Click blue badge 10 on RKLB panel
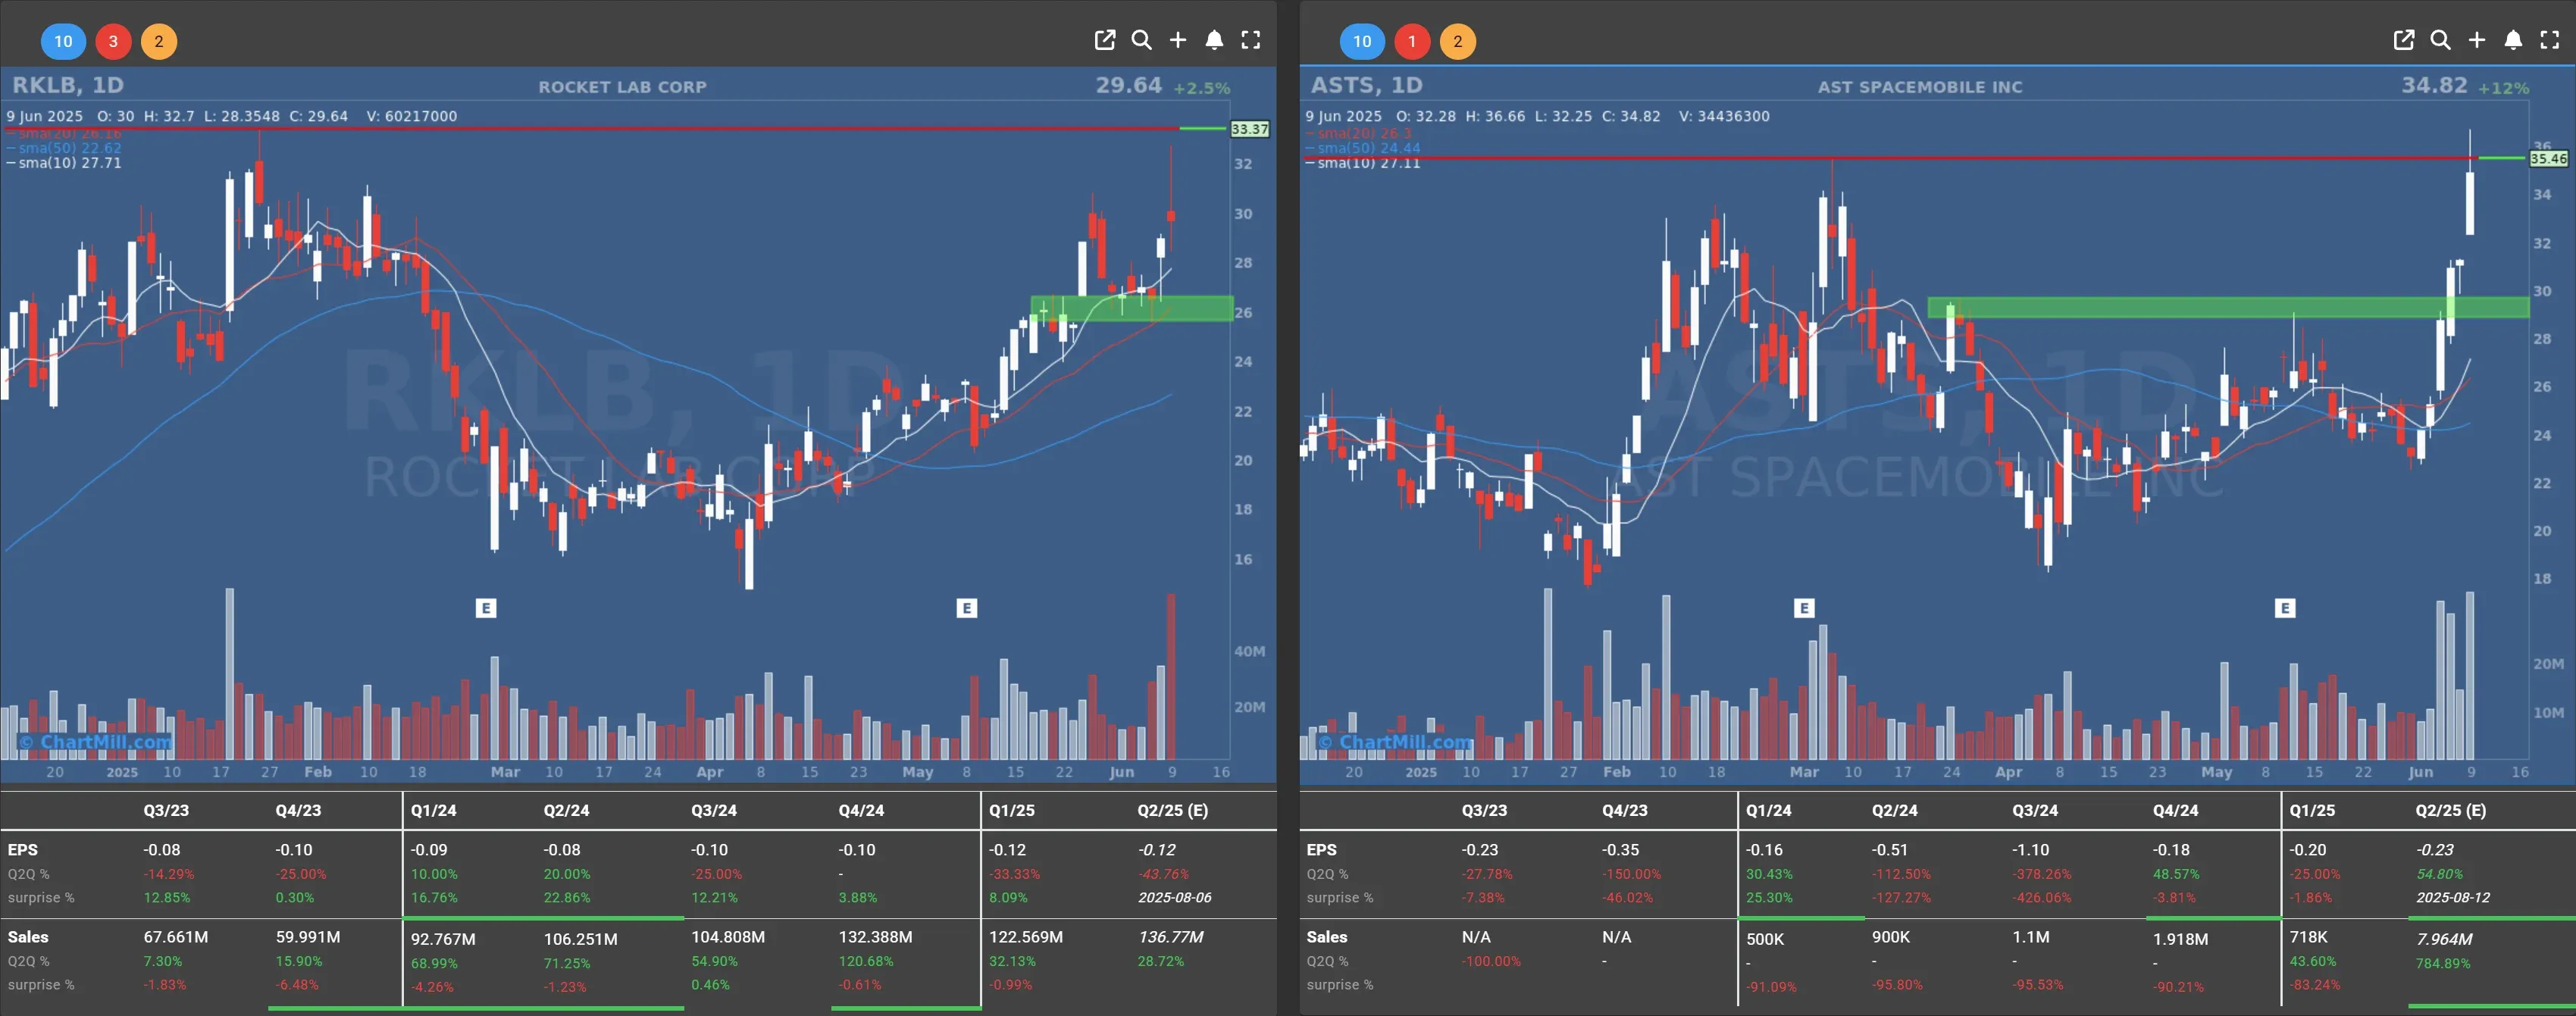This screenshot has height=1016, width=2576. coord(63,41)
